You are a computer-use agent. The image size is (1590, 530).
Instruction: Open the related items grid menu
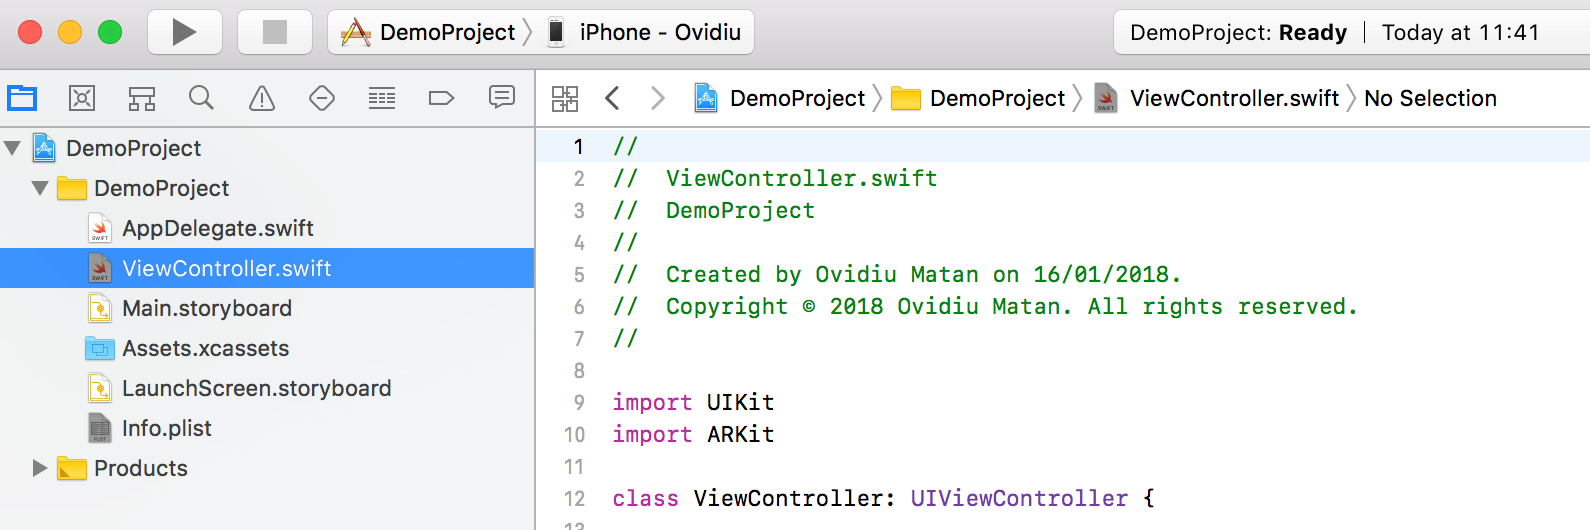(x=565, y=98)
